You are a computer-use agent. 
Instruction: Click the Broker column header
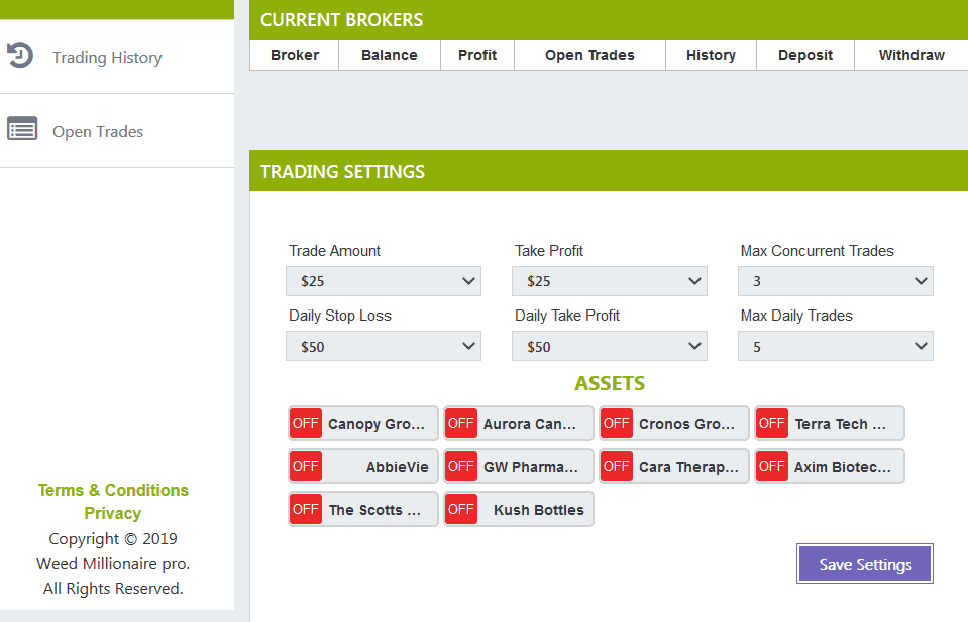coord(294,56)
